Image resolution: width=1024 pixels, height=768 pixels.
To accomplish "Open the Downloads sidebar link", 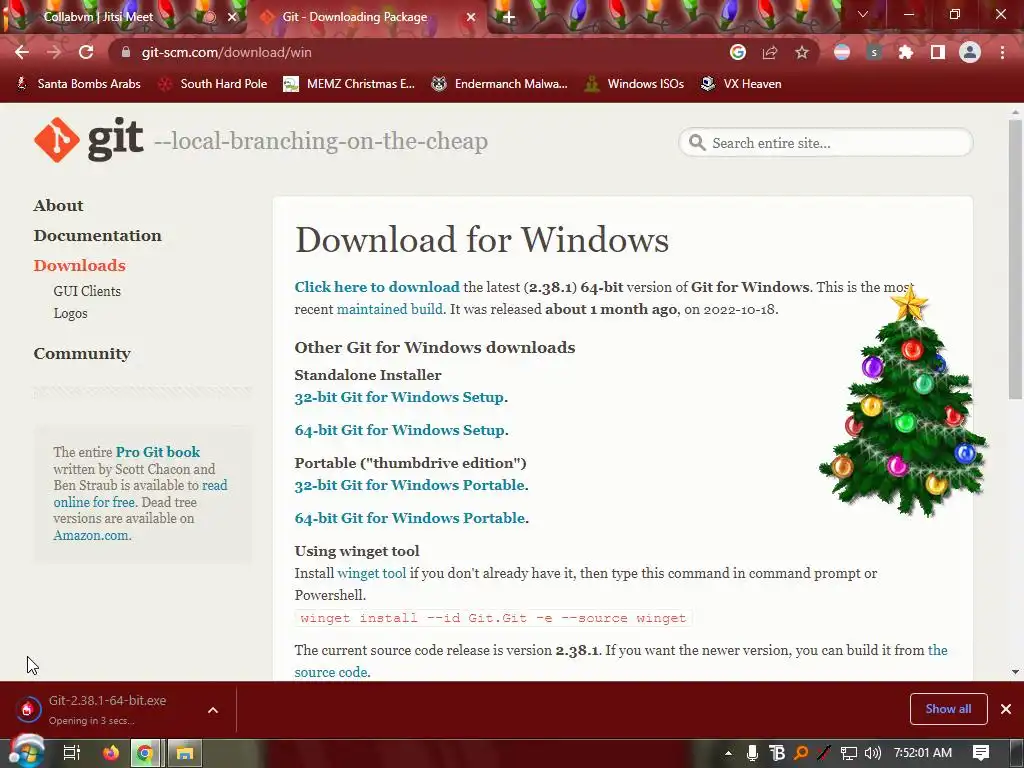I will [x=79, y=266].
